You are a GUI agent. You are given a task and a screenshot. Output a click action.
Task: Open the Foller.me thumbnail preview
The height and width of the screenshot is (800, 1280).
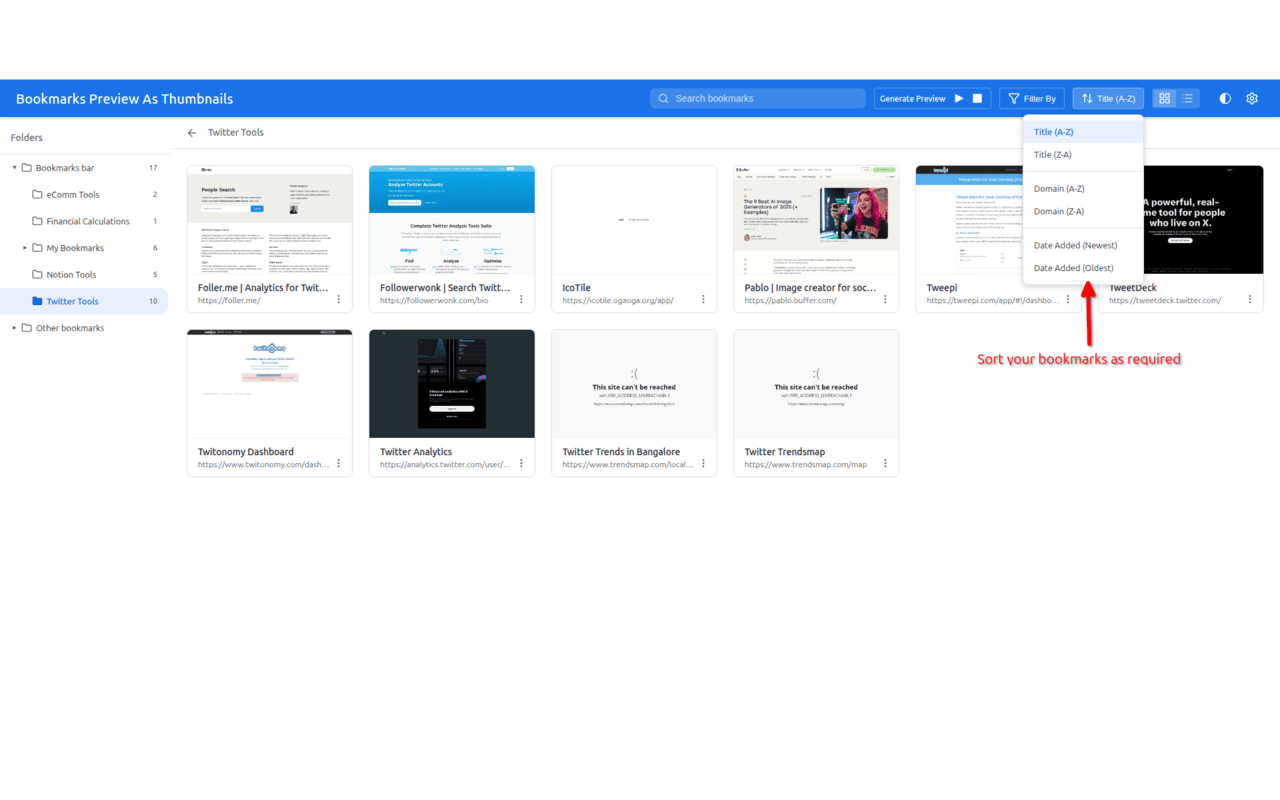(270, 220)
